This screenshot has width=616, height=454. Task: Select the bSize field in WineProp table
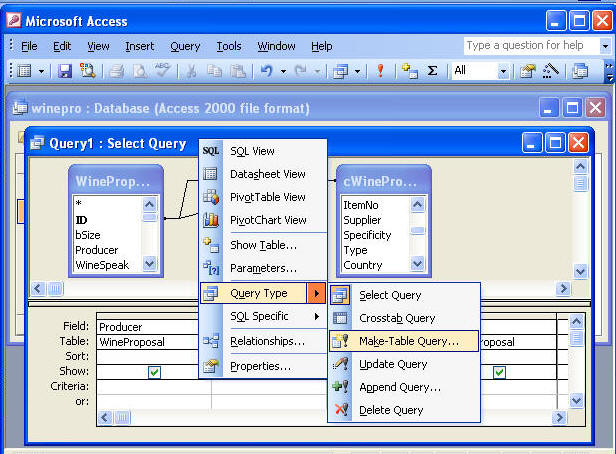(88, 235)
